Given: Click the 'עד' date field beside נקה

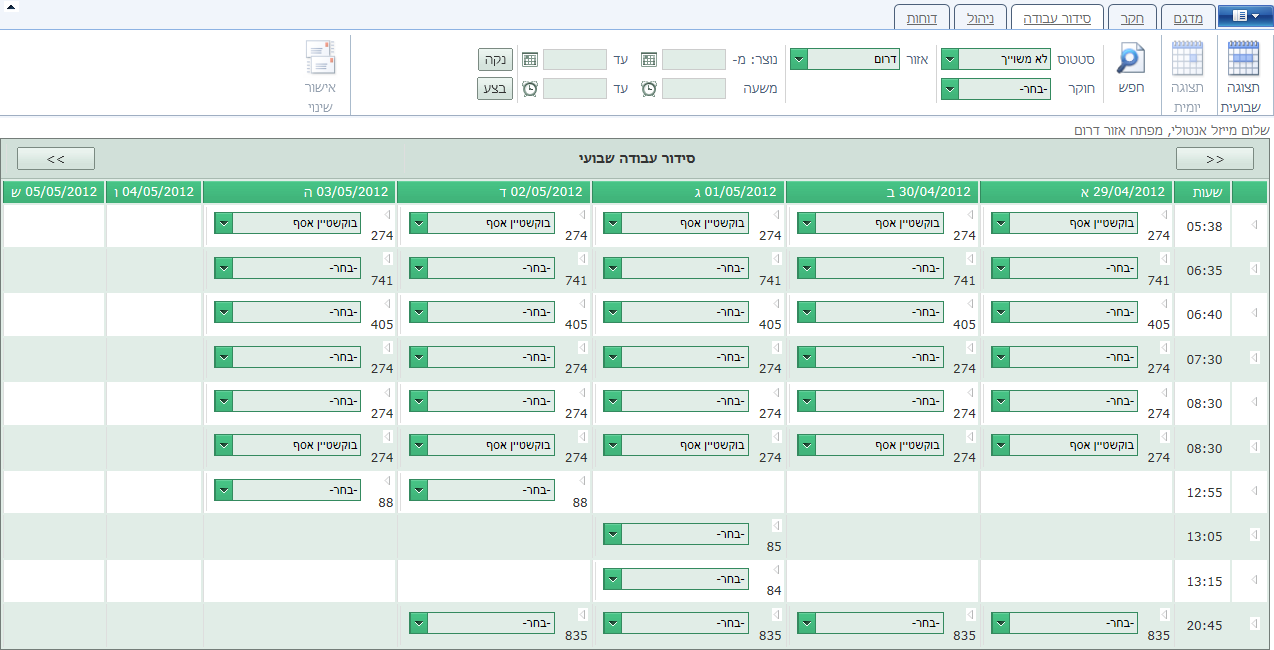Looking at the screenshot, I should tap(575, 60).
